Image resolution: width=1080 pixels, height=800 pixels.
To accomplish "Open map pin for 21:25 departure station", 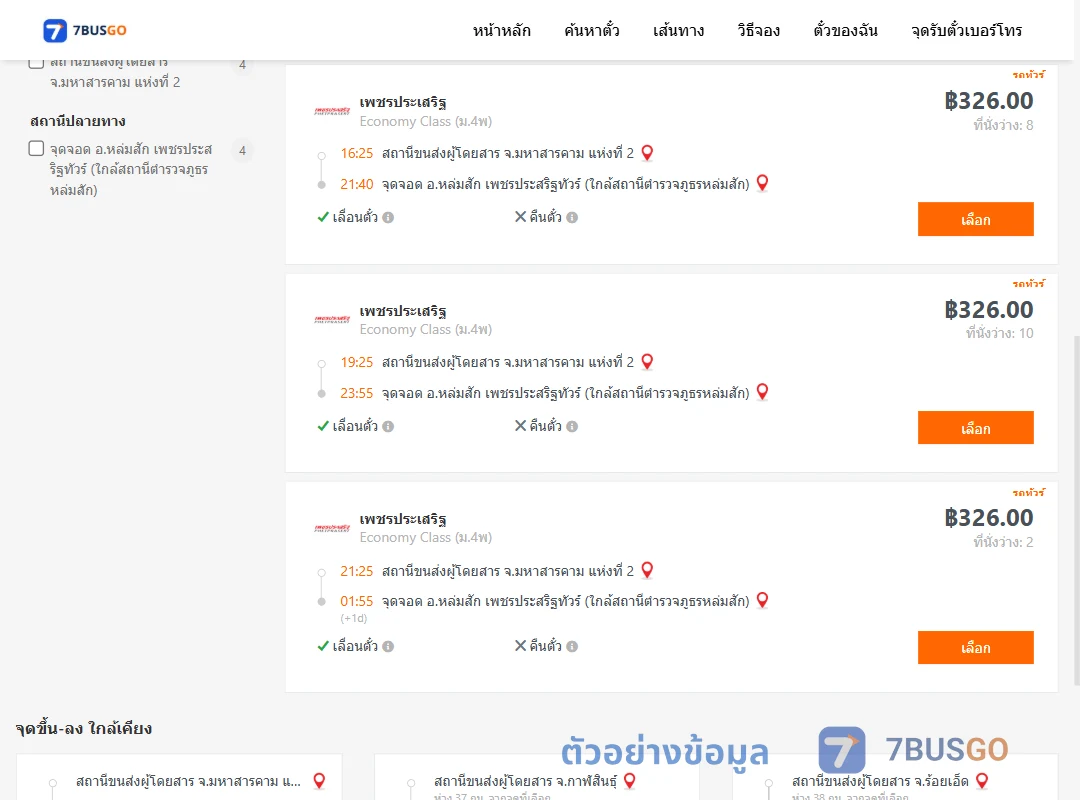I will [x=647, y=570].
